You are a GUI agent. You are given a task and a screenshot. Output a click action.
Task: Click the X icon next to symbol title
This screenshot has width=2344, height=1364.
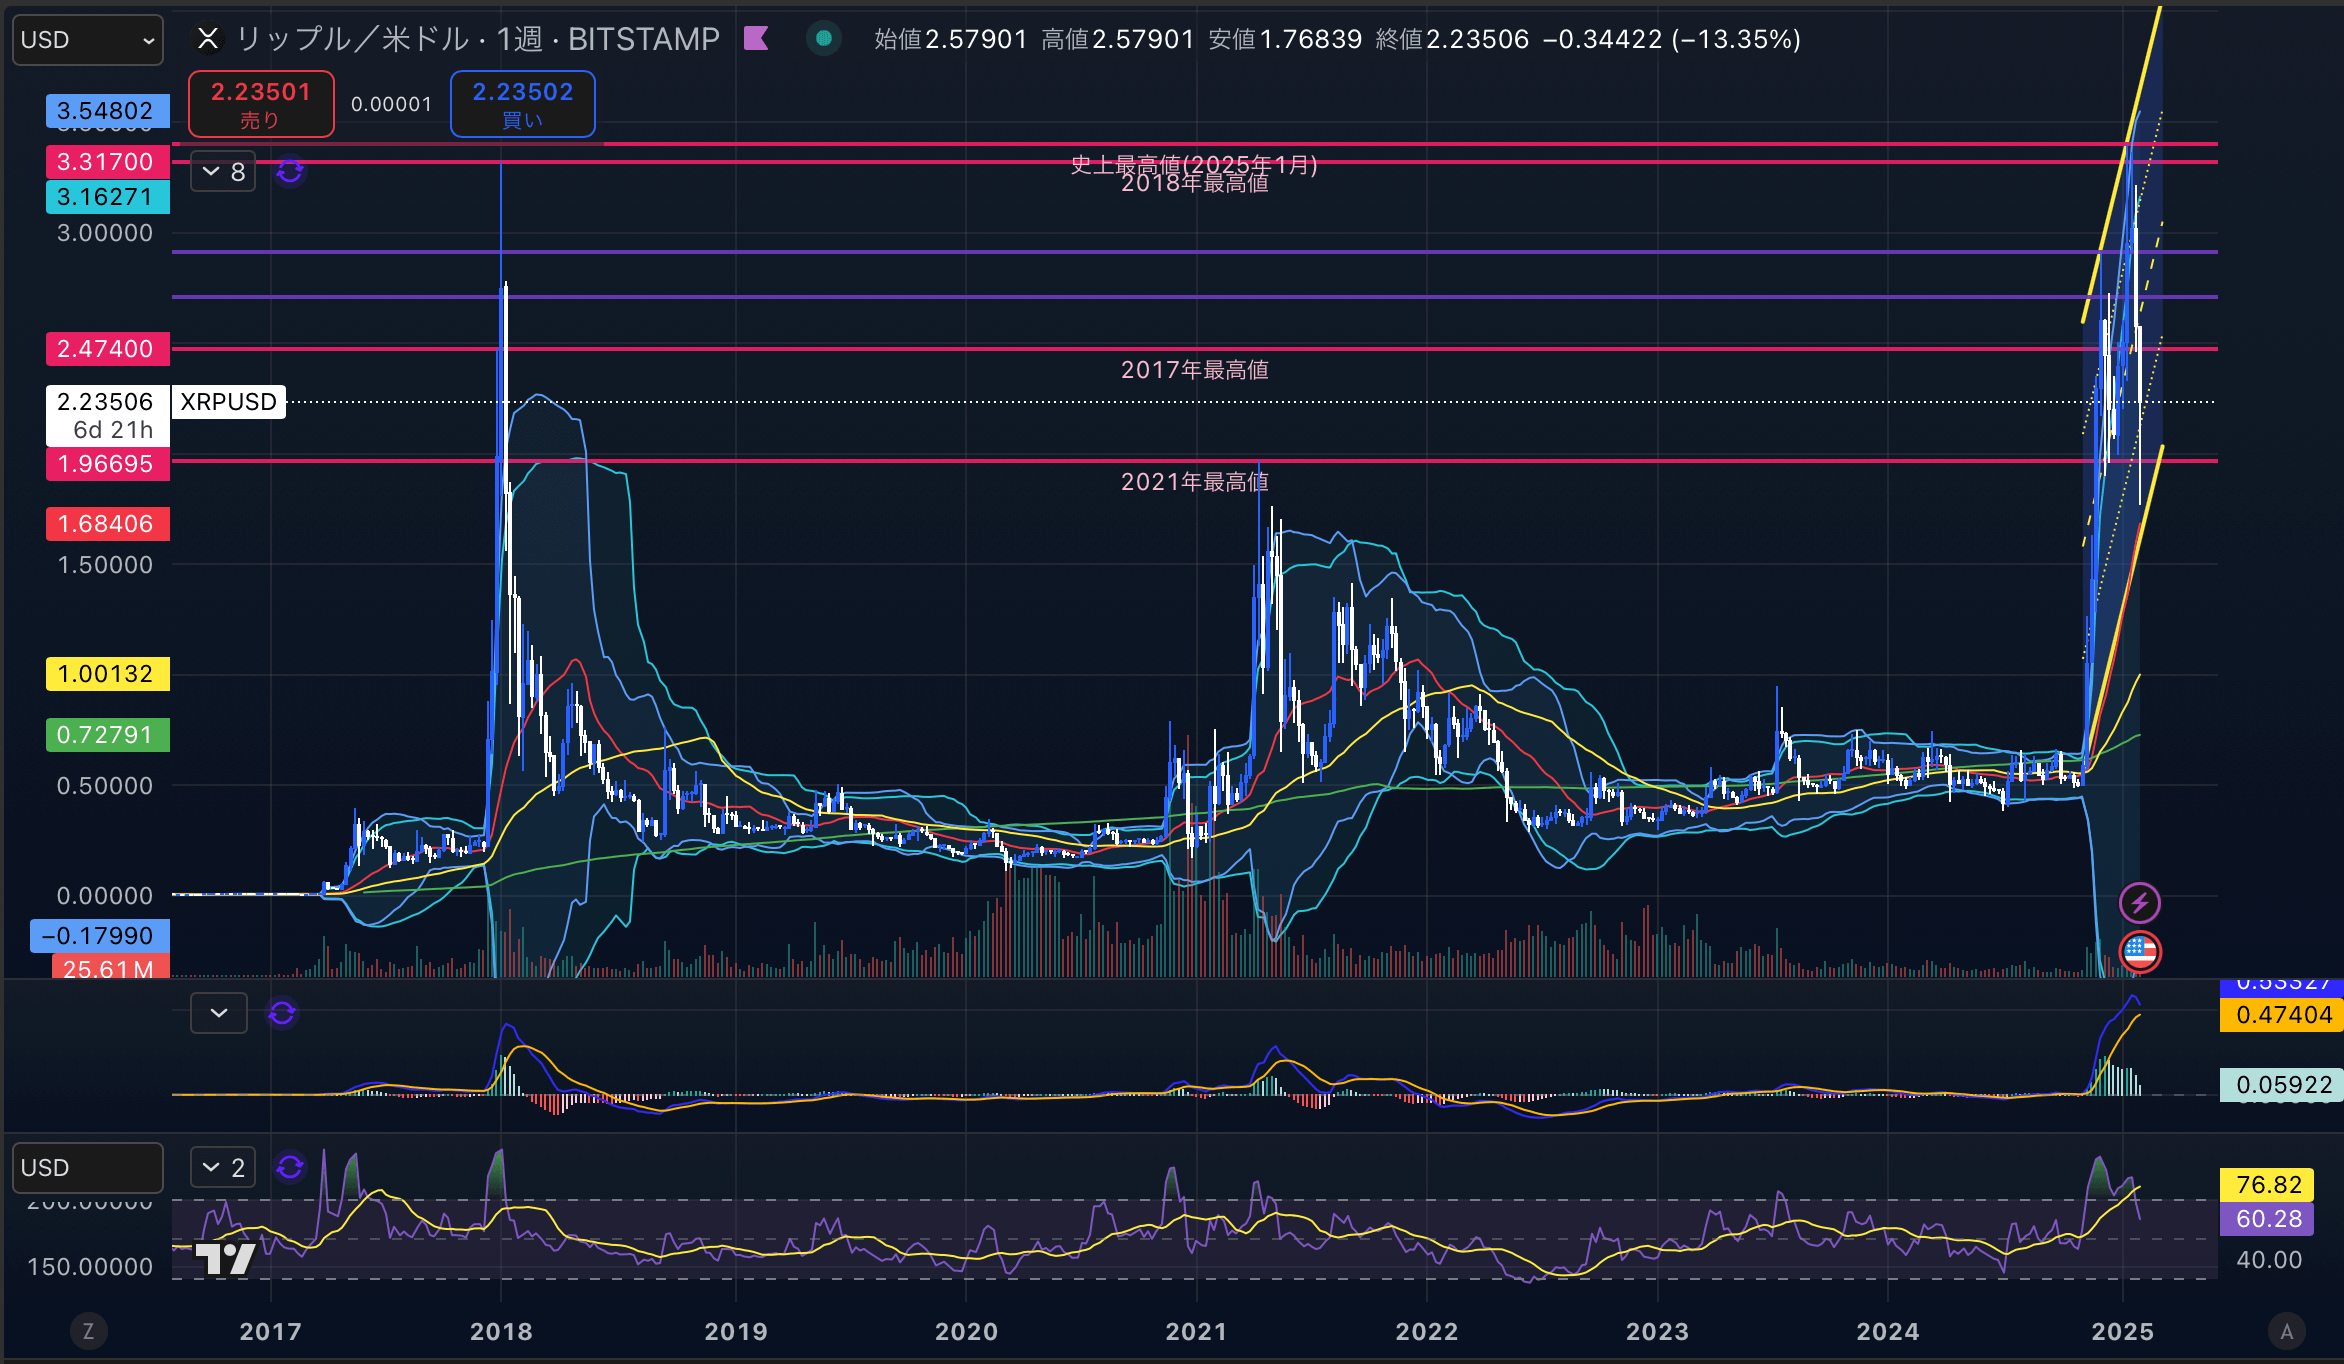click(x=207, y=39)
